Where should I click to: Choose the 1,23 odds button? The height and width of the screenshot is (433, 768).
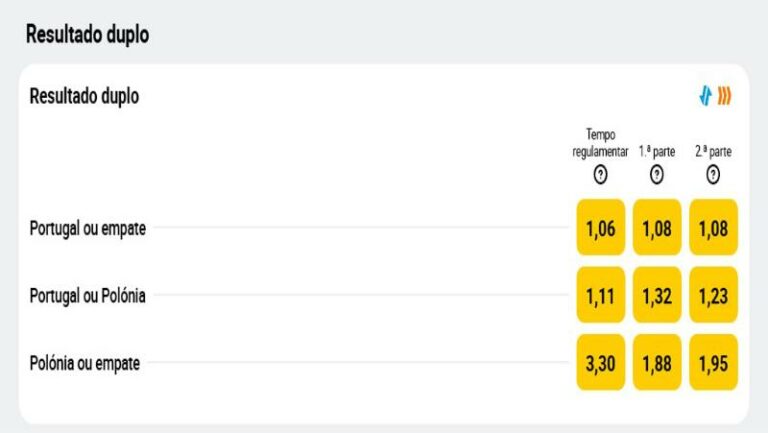coord(713,295)
